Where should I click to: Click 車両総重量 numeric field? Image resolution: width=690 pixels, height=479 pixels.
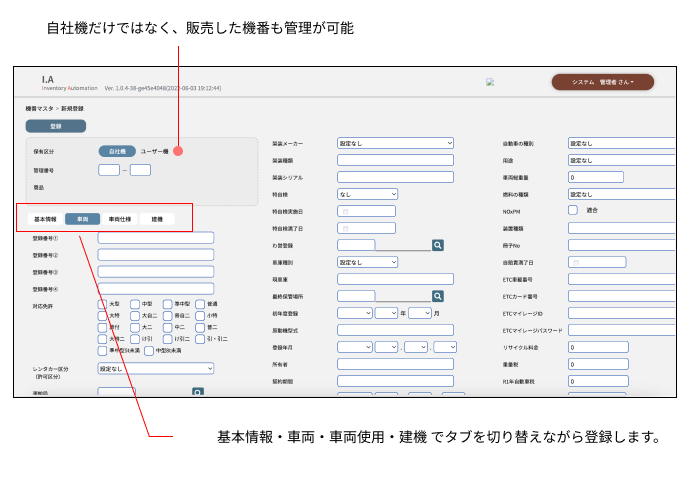point(596,177)
